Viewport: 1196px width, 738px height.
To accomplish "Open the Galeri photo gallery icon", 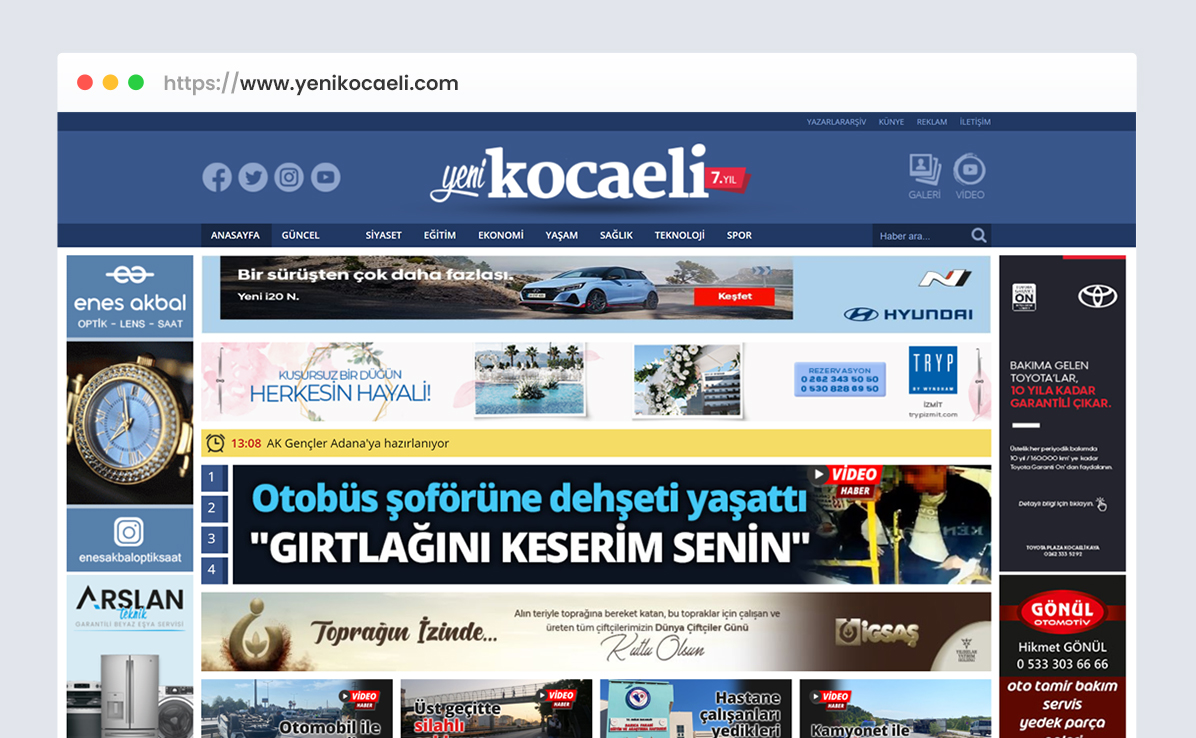I will (x=924, y=176).
